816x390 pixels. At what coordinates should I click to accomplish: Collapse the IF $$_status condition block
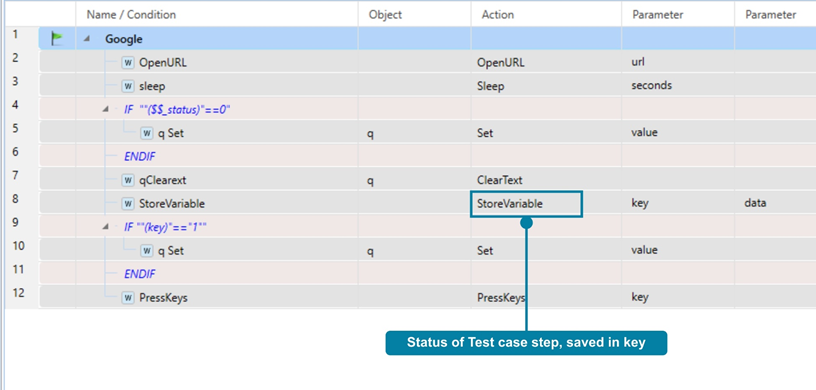[107, 109]
